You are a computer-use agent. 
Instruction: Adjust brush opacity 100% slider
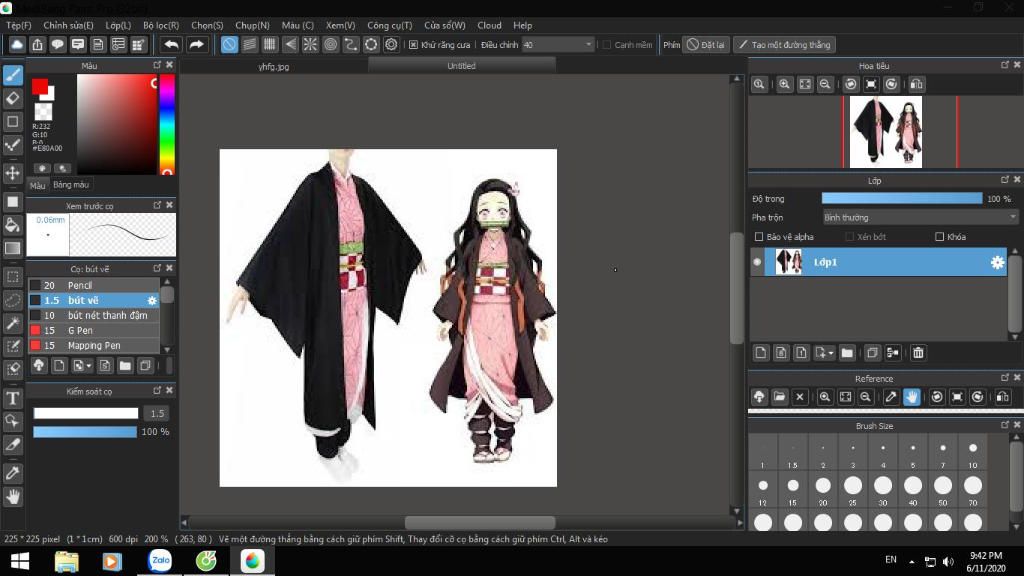pos(85,432)
